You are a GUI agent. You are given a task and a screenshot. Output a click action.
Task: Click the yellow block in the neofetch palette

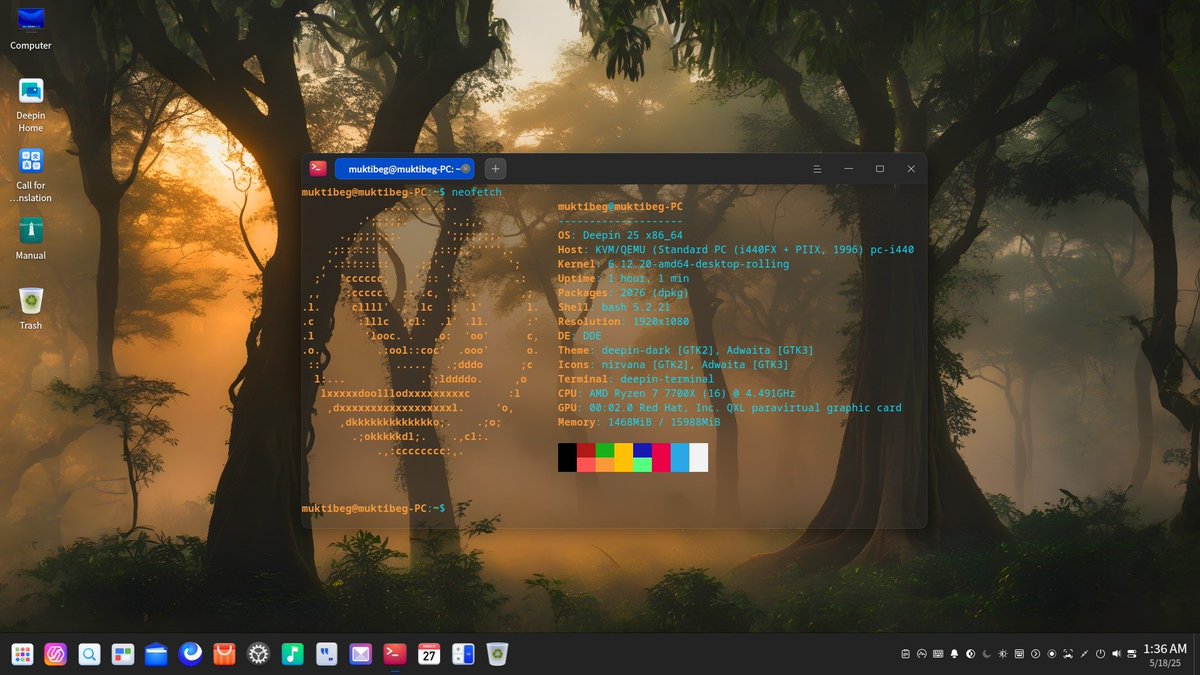pyautogui.click(x=623, y=457)
